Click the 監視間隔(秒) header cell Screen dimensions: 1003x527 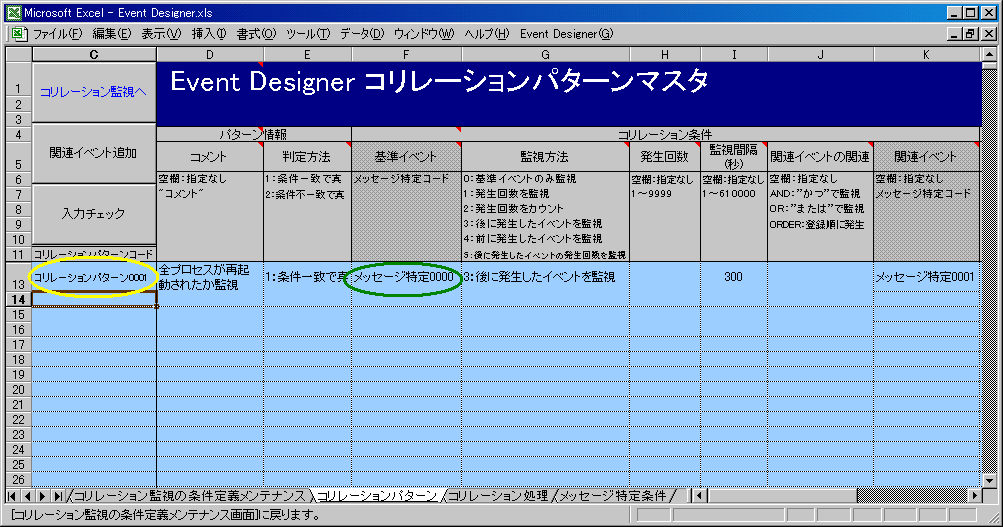734,157
